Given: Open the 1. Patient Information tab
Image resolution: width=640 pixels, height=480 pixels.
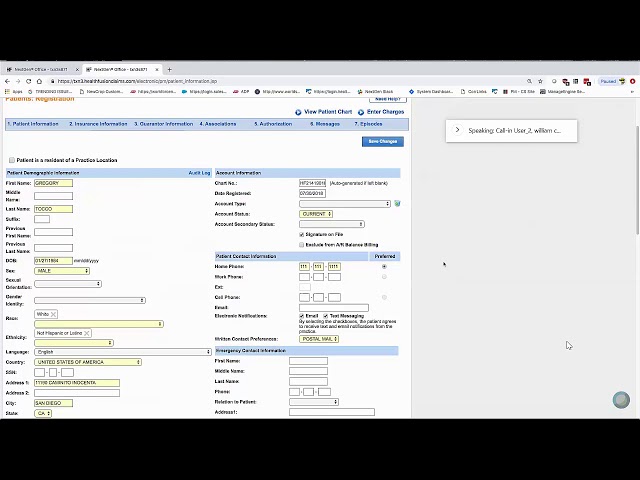Looking at the screenshot, I should coord(33,124).
